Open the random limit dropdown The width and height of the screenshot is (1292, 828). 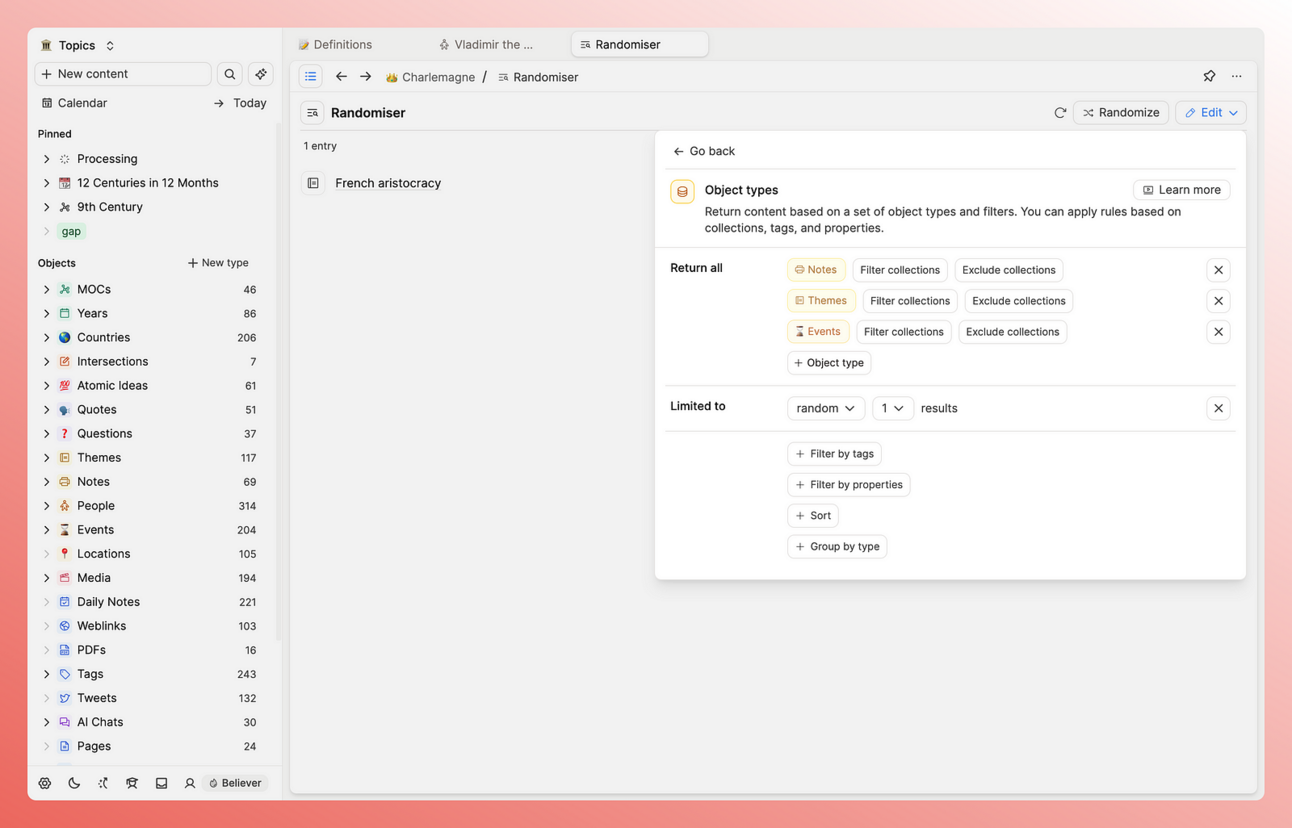click(x=826, y=408)
